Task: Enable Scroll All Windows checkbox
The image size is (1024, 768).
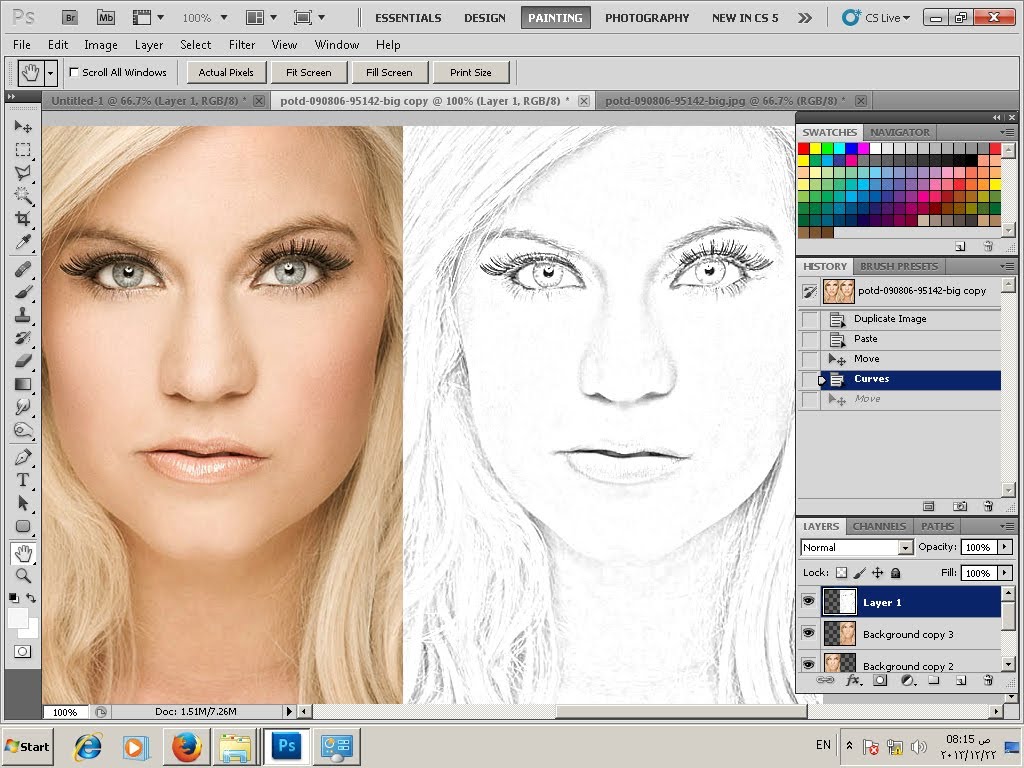Action: (x=74, y=72)
